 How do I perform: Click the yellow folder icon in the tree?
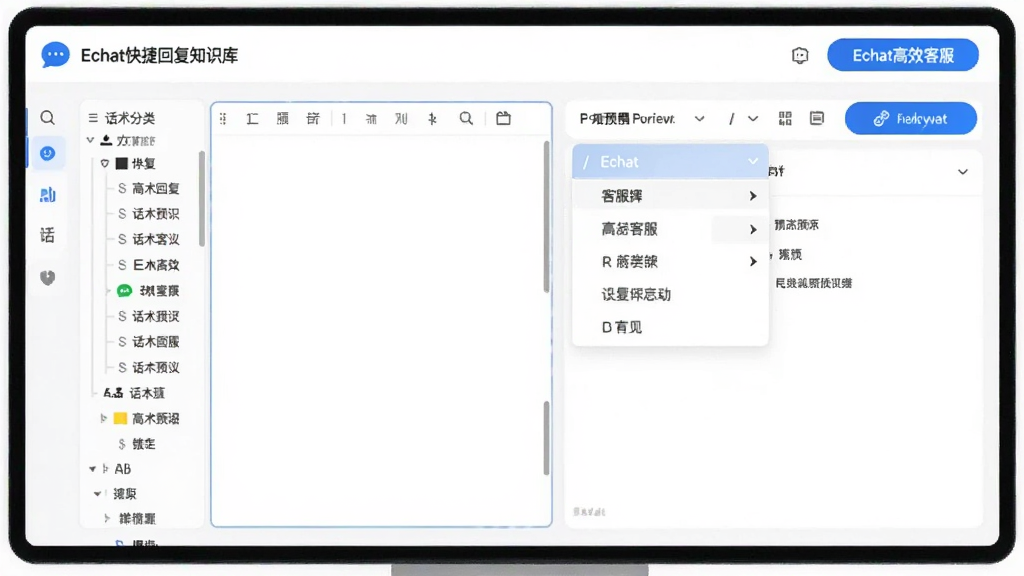[x=120, y=418]
